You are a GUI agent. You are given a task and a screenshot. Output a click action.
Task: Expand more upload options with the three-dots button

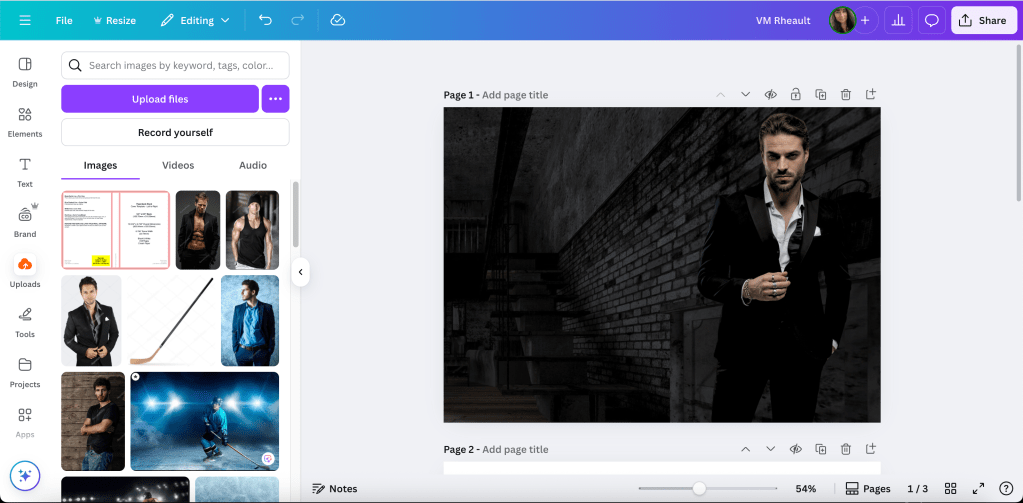pos(275,99)
